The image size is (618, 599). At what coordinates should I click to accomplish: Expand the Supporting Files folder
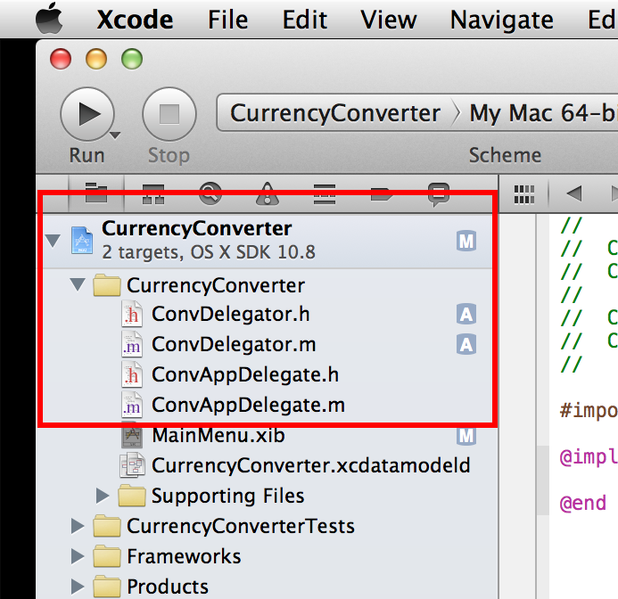[x=103, y=496]
